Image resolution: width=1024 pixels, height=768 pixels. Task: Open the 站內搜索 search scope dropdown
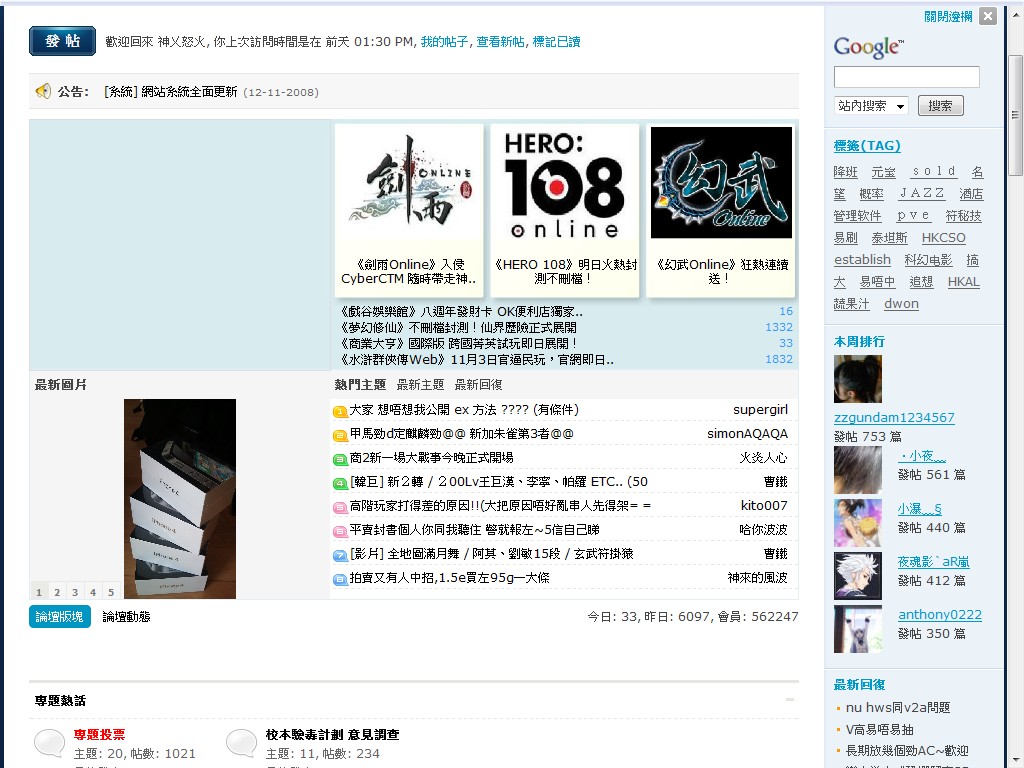pos(871,106)
